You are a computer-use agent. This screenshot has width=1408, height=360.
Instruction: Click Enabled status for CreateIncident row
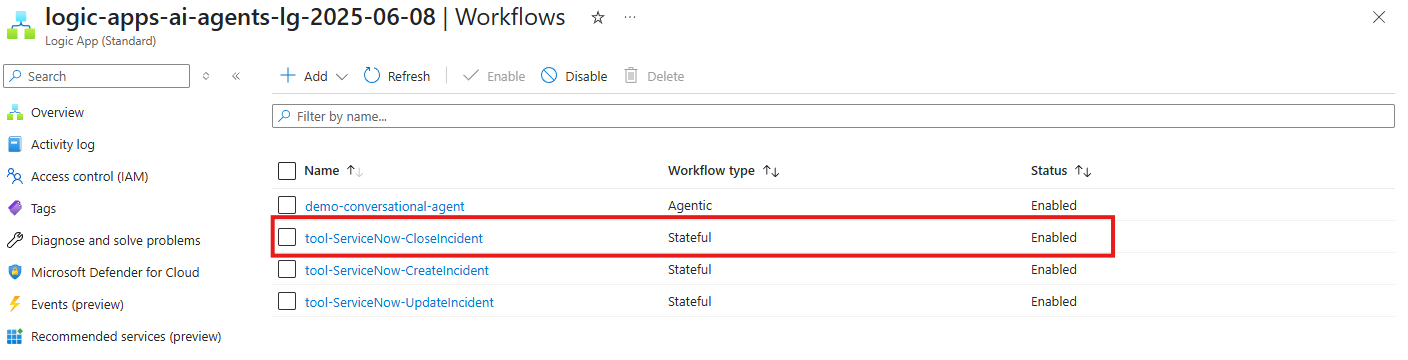(1054, 269)
